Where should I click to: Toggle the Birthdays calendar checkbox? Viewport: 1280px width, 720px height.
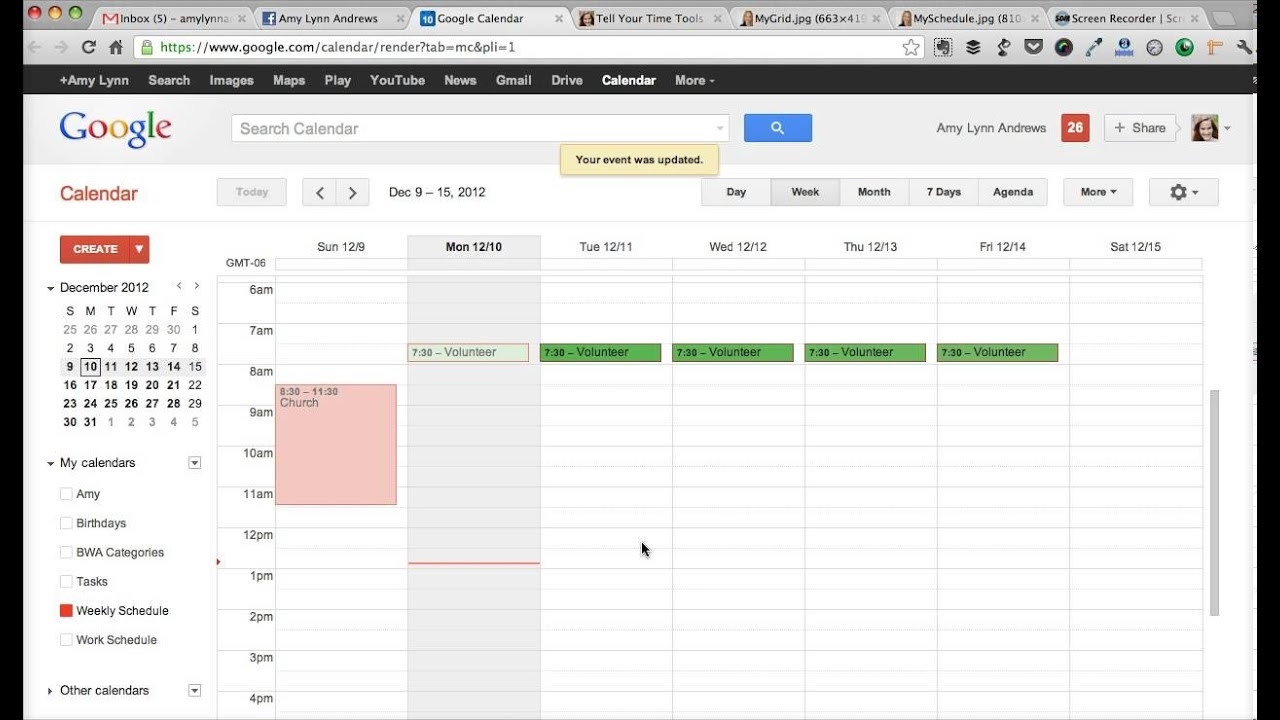pyautogui.click(x=66, y=523)
